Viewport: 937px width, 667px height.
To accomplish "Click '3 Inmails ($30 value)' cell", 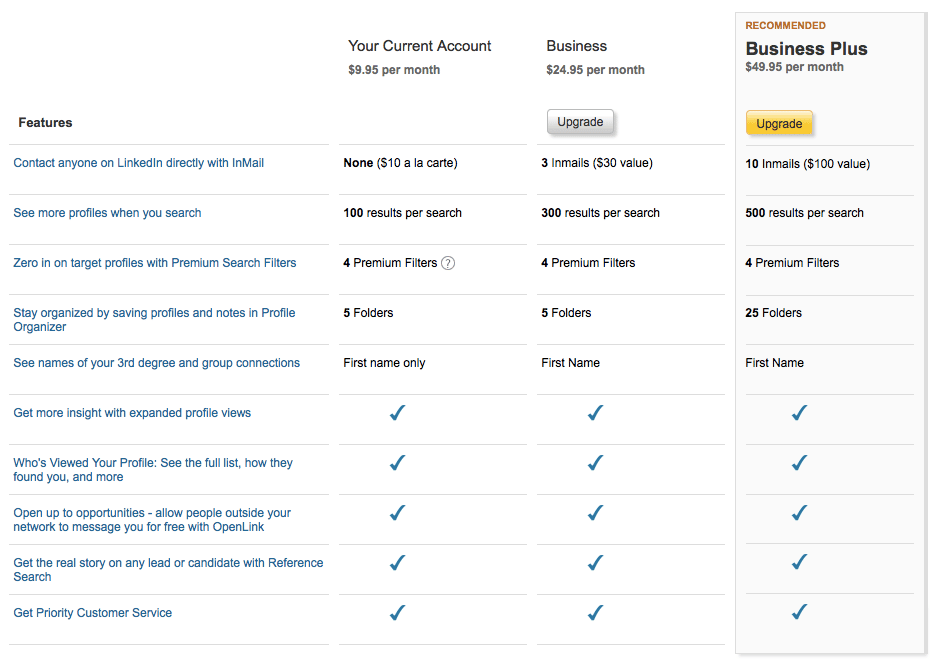I will click(596, 163).
